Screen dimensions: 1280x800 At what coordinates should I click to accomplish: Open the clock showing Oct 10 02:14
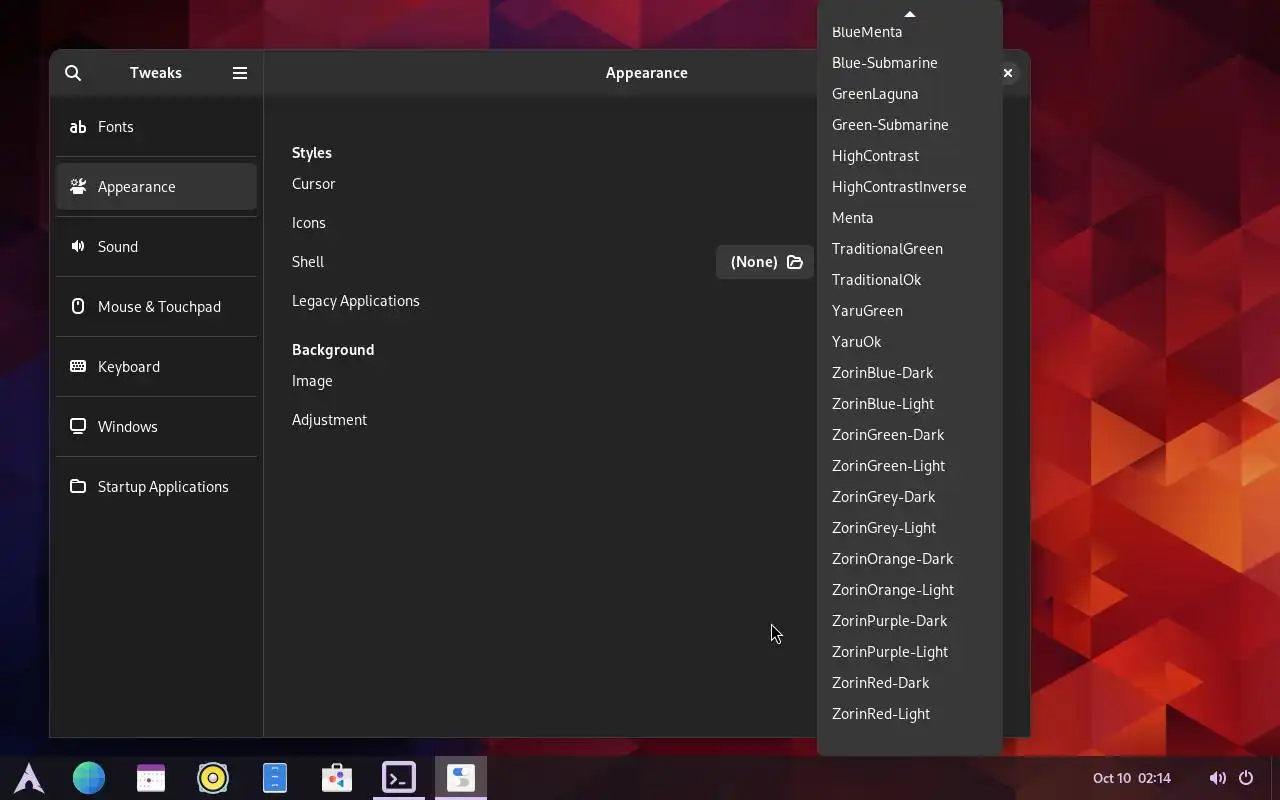point(1132,778)
